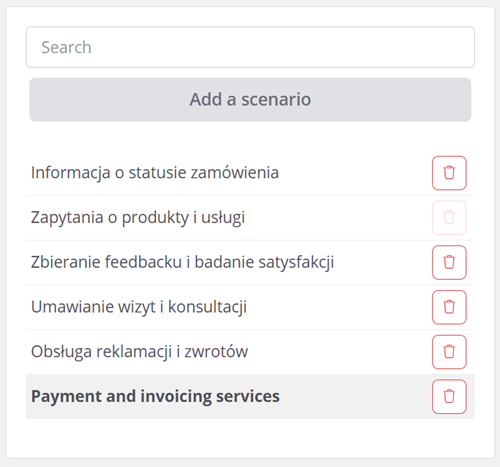Click into the Search scenarios field
Image resolution: width=500 pixels, height=467 pixels.
[250, 47]
